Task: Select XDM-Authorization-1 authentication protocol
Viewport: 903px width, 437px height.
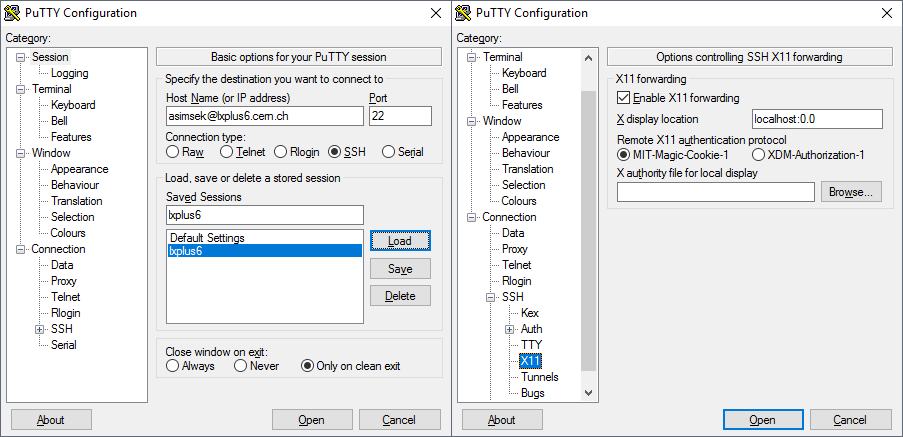Action: pyautogui.click(x=758, y=155)
